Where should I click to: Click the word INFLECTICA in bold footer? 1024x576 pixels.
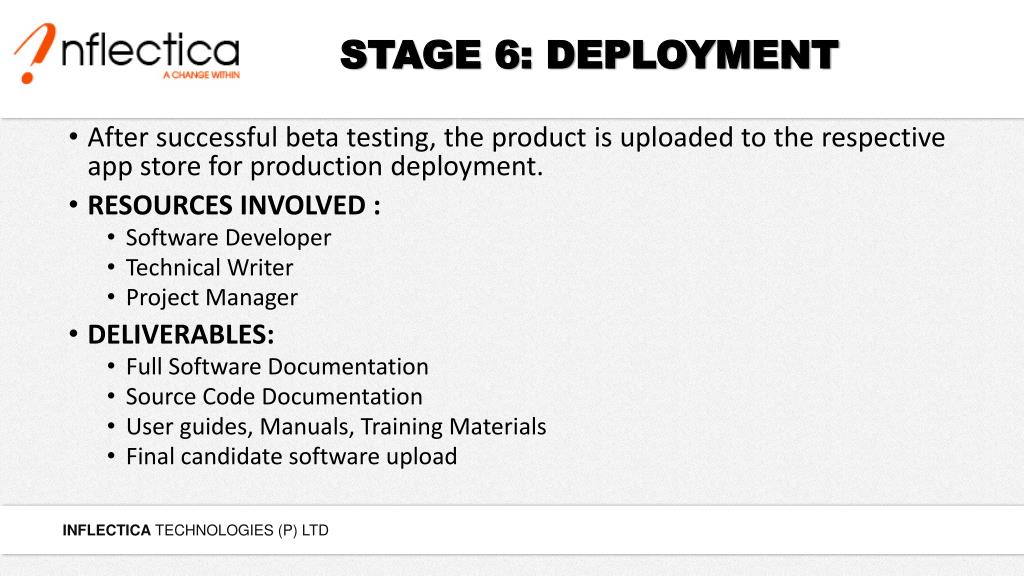(106, 530)
